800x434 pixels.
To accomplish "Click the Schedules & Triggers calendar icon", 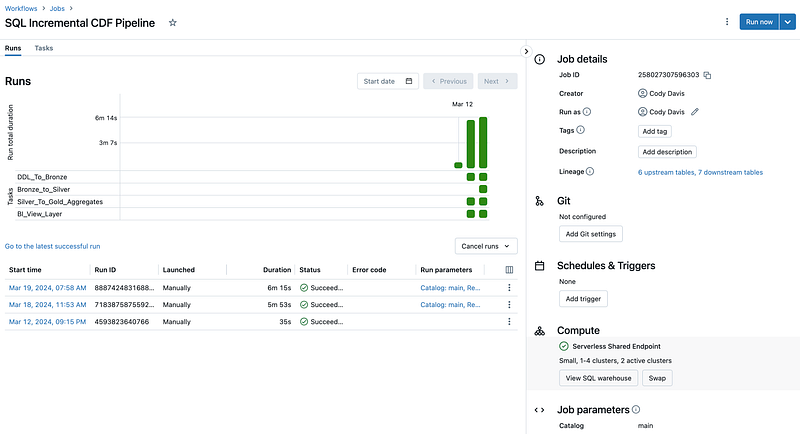I will click(x=539, y=266).
